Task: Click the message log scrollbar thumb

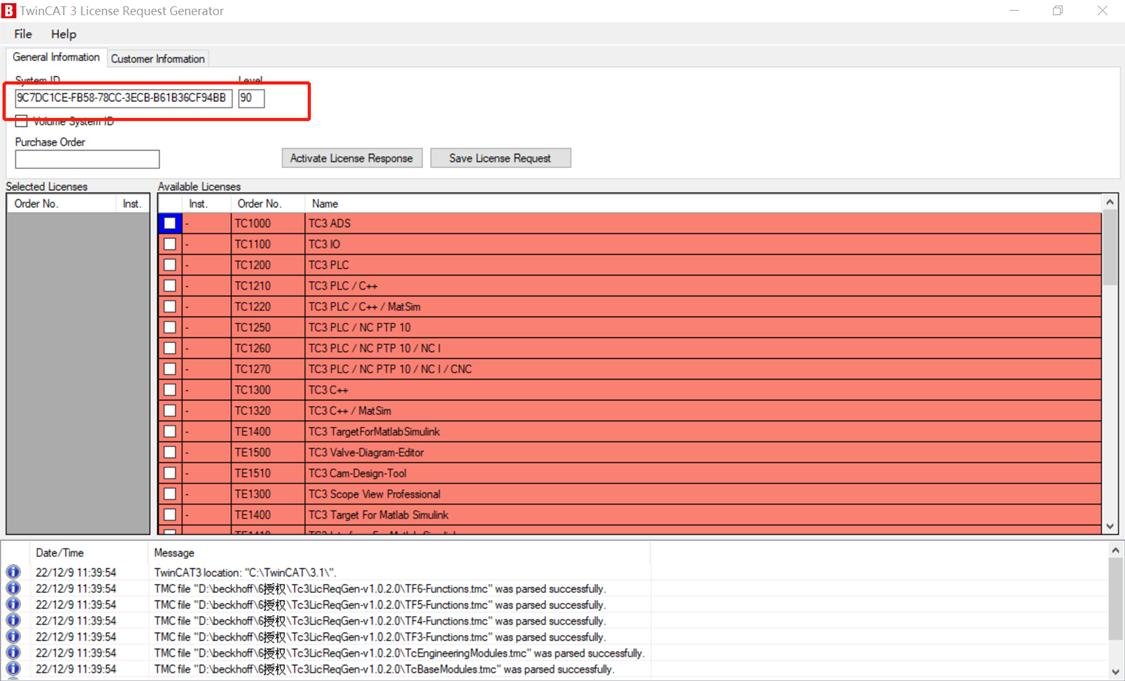Action: point(1115,599)
